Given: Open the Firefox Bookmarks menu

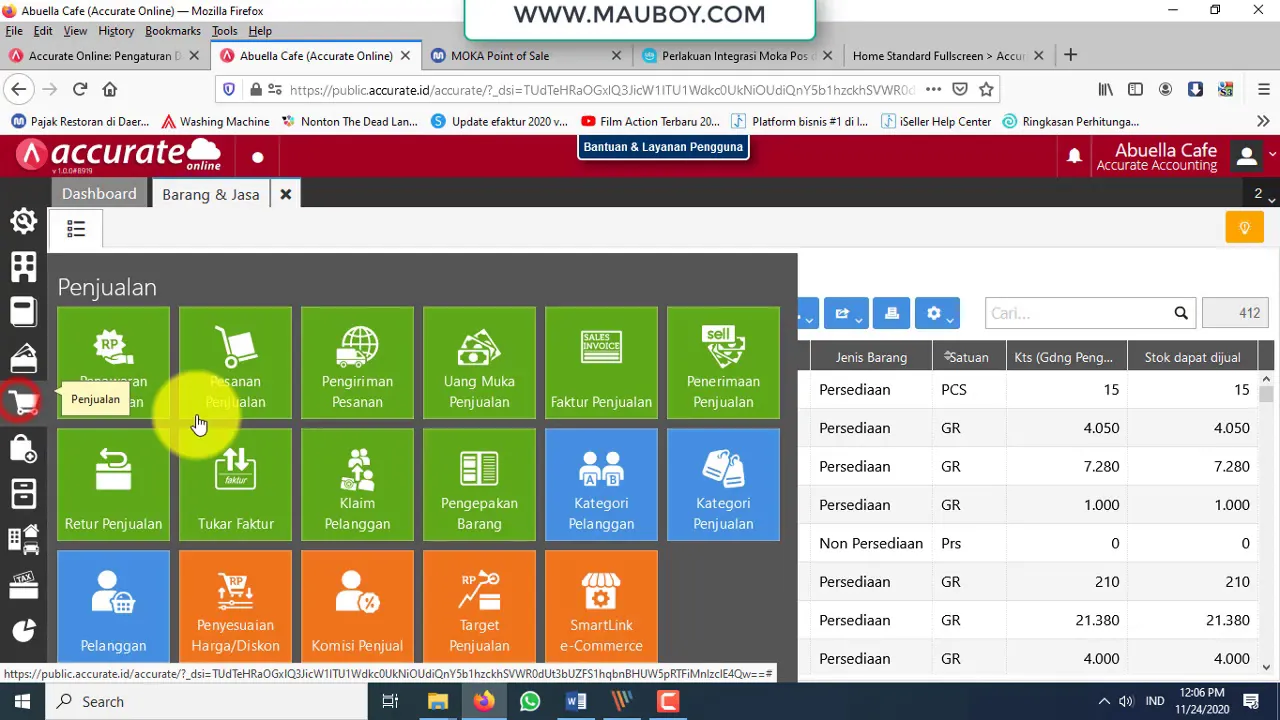Looking at the screenshot, I should 173,31.
